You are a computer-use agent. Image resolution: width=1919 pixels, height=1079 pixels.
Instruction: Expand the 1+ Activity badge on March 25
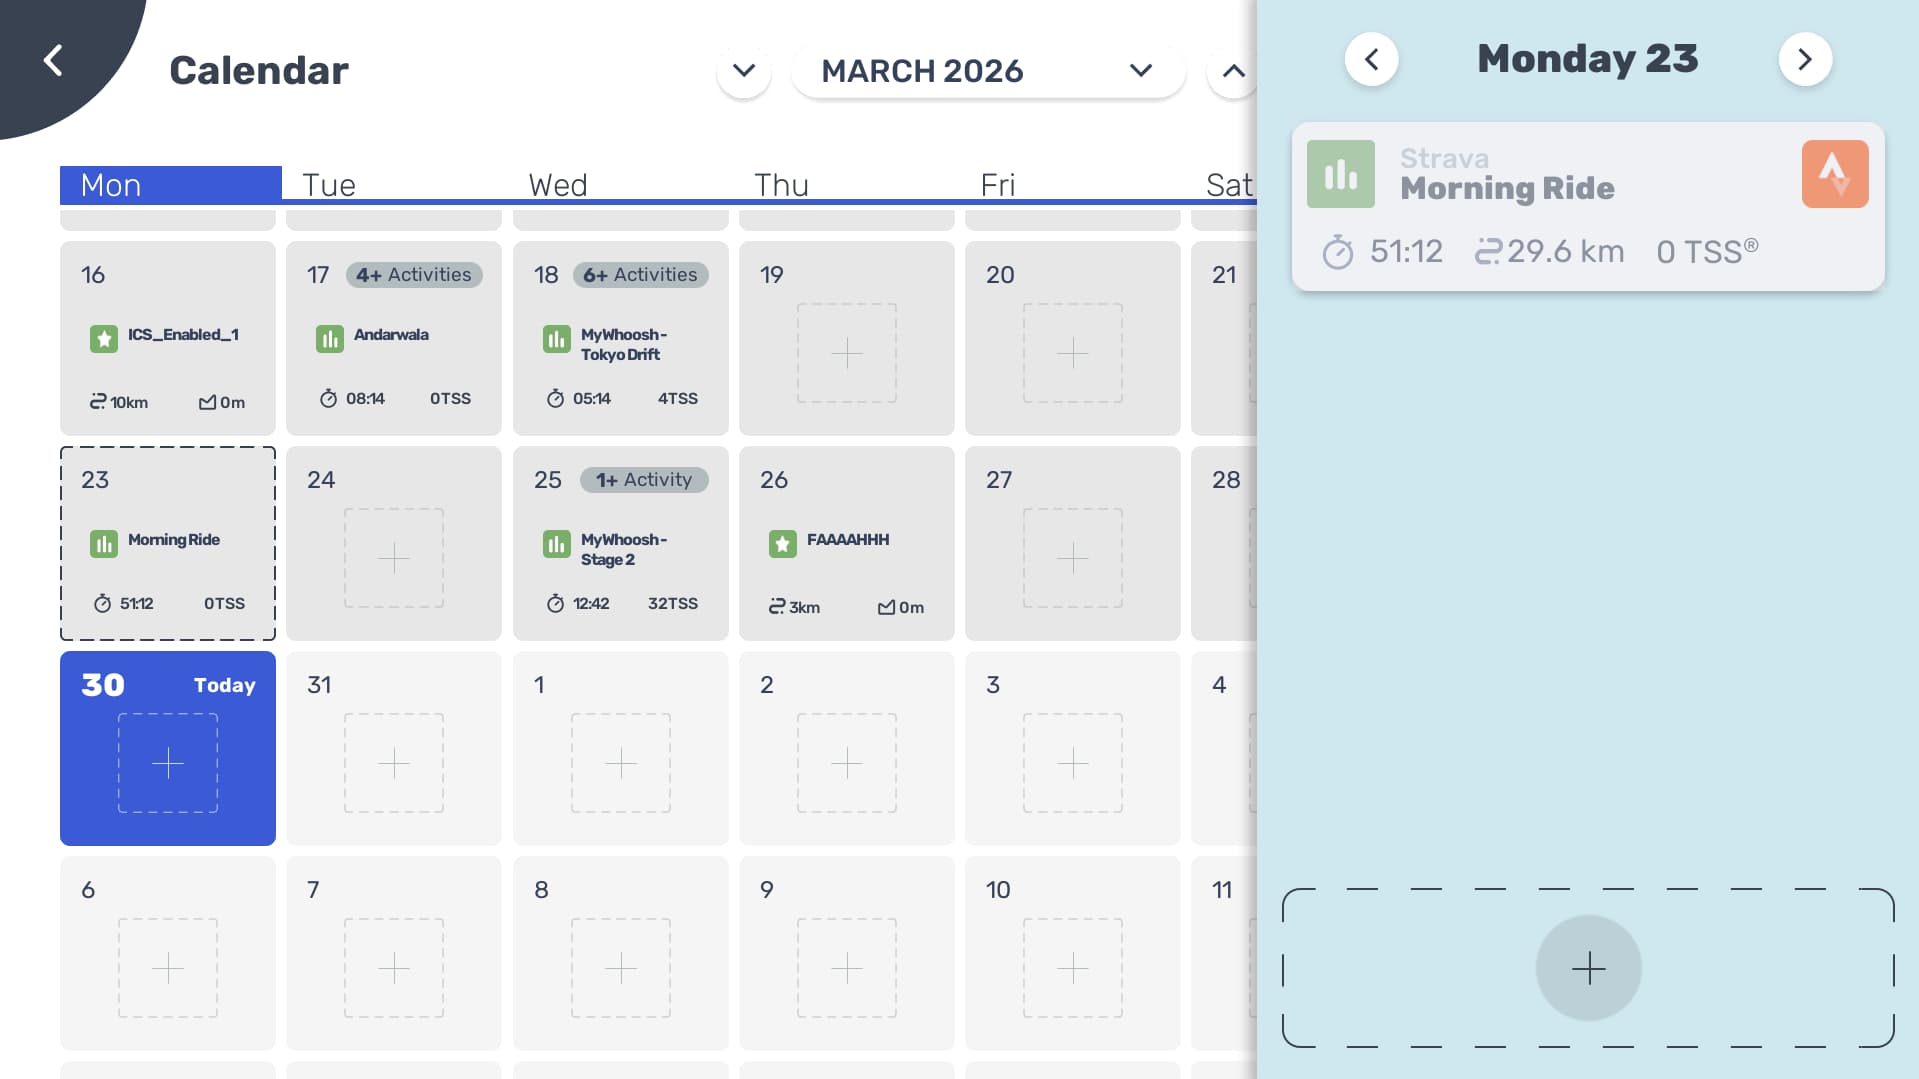644,479
